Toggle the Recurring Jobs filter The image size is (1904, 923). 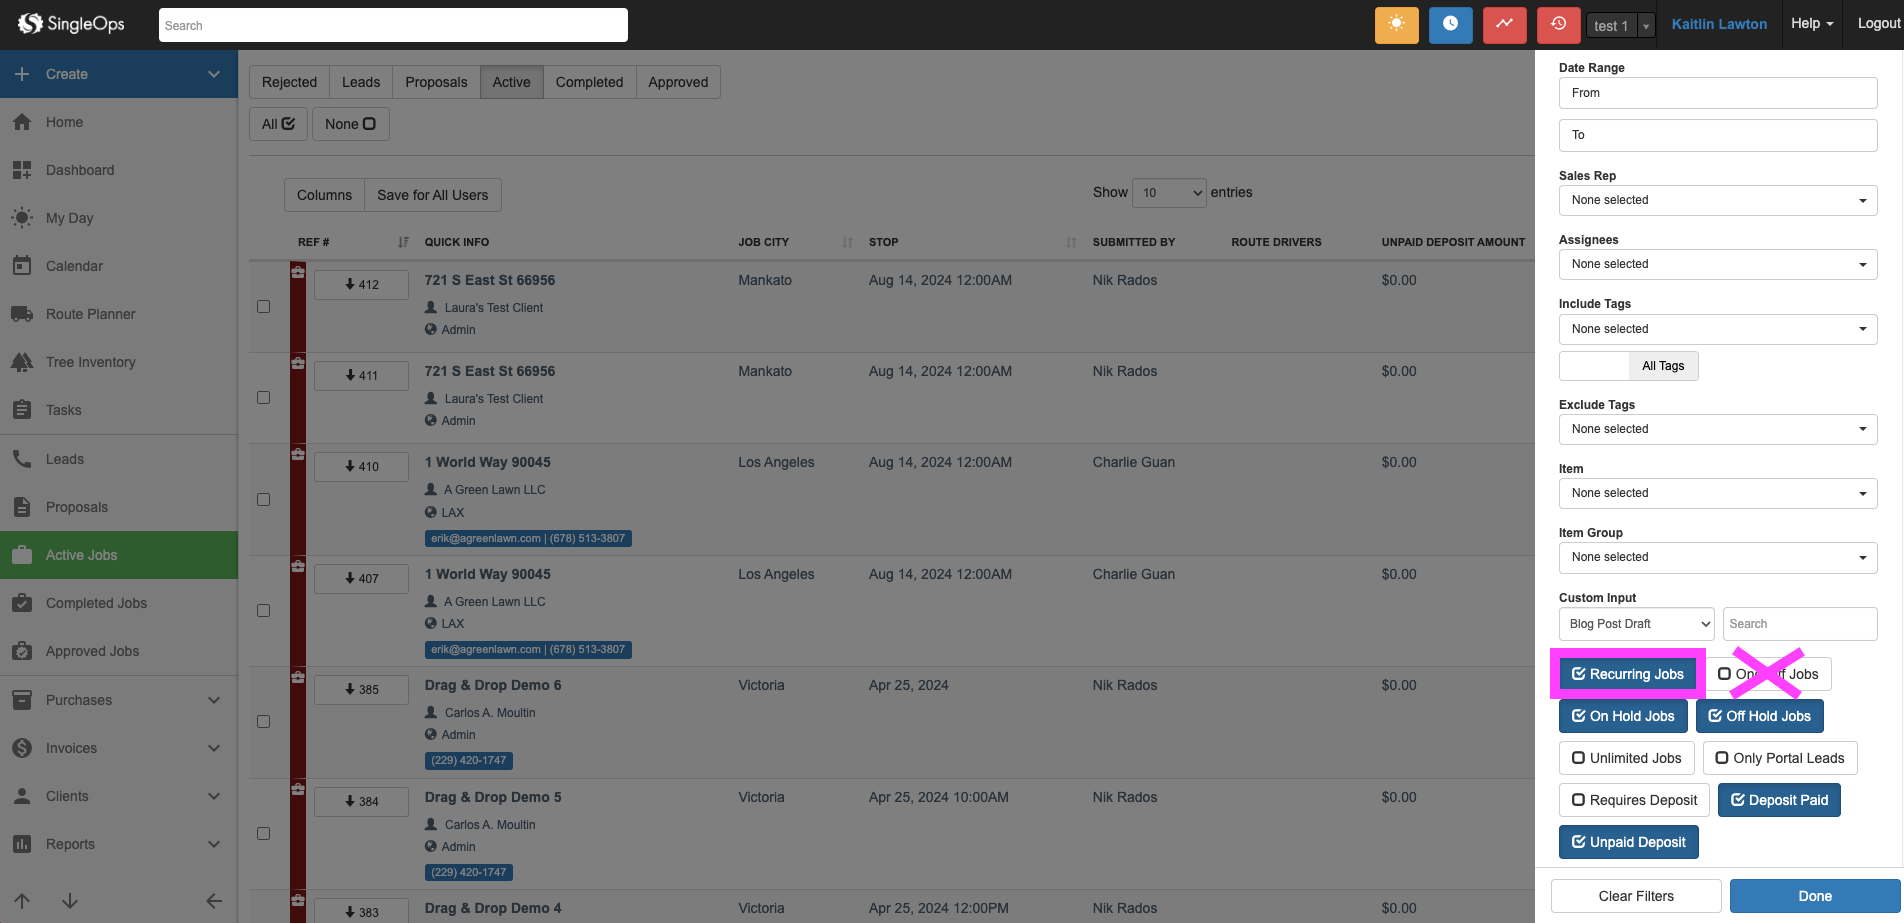tap(1627, 674)
